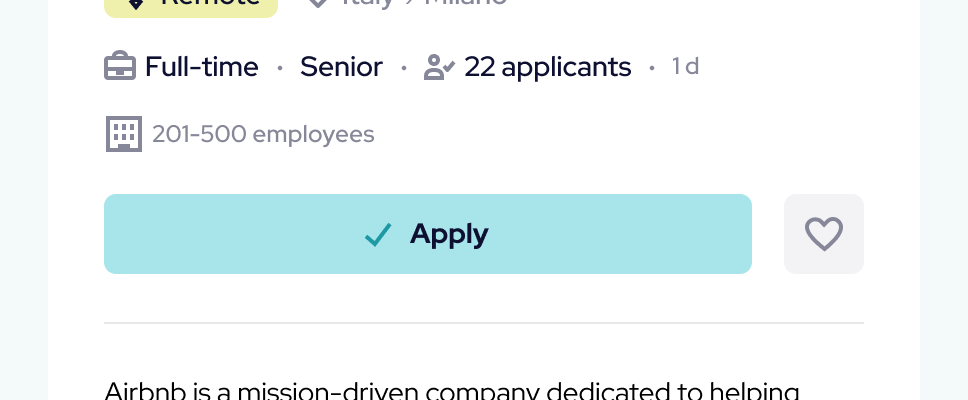Click the location pin icon before Italy

318,3
